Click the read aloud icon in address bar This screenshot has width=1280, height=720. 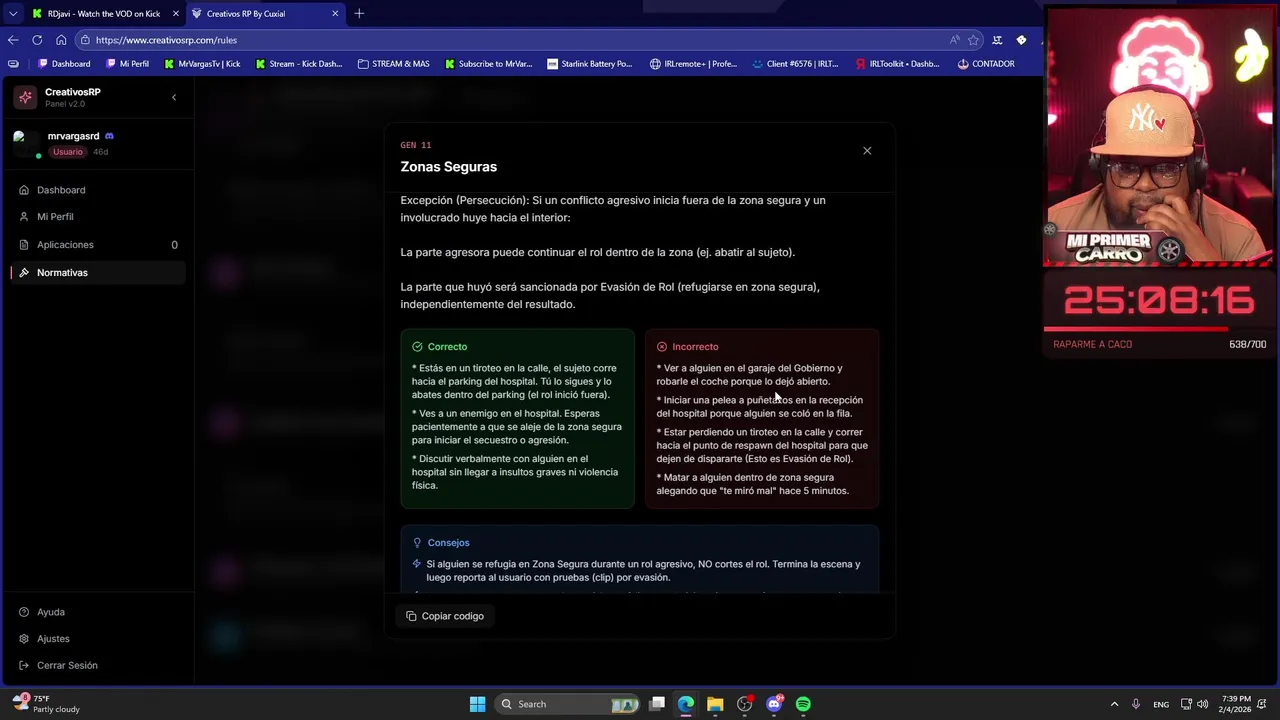(955, 40)
